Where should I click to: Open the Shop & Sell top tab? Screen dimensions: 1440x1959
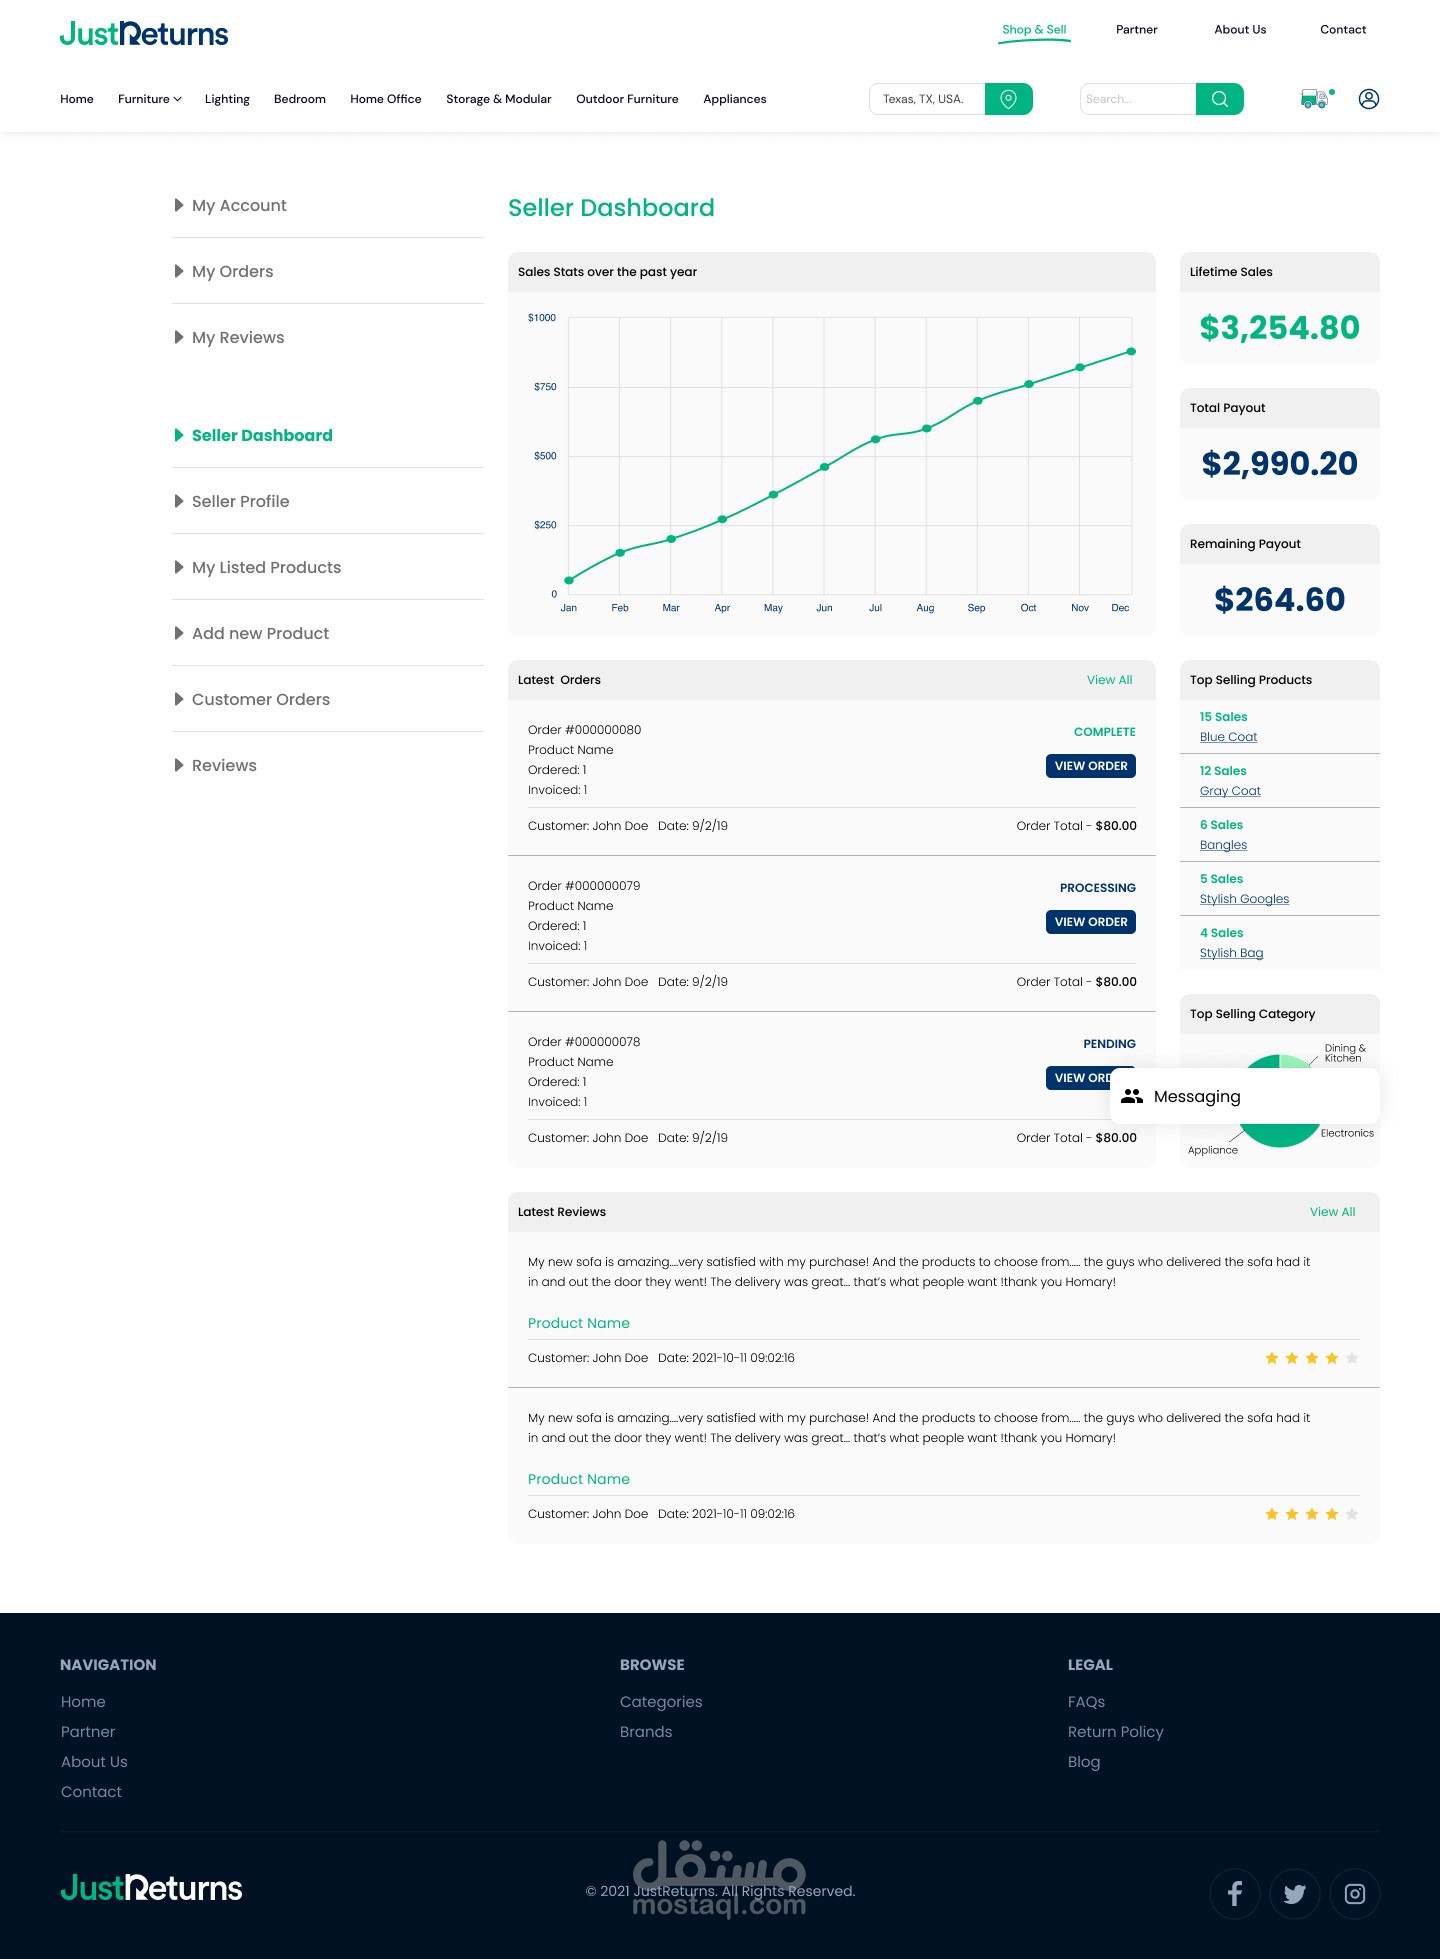[1034, 30]
